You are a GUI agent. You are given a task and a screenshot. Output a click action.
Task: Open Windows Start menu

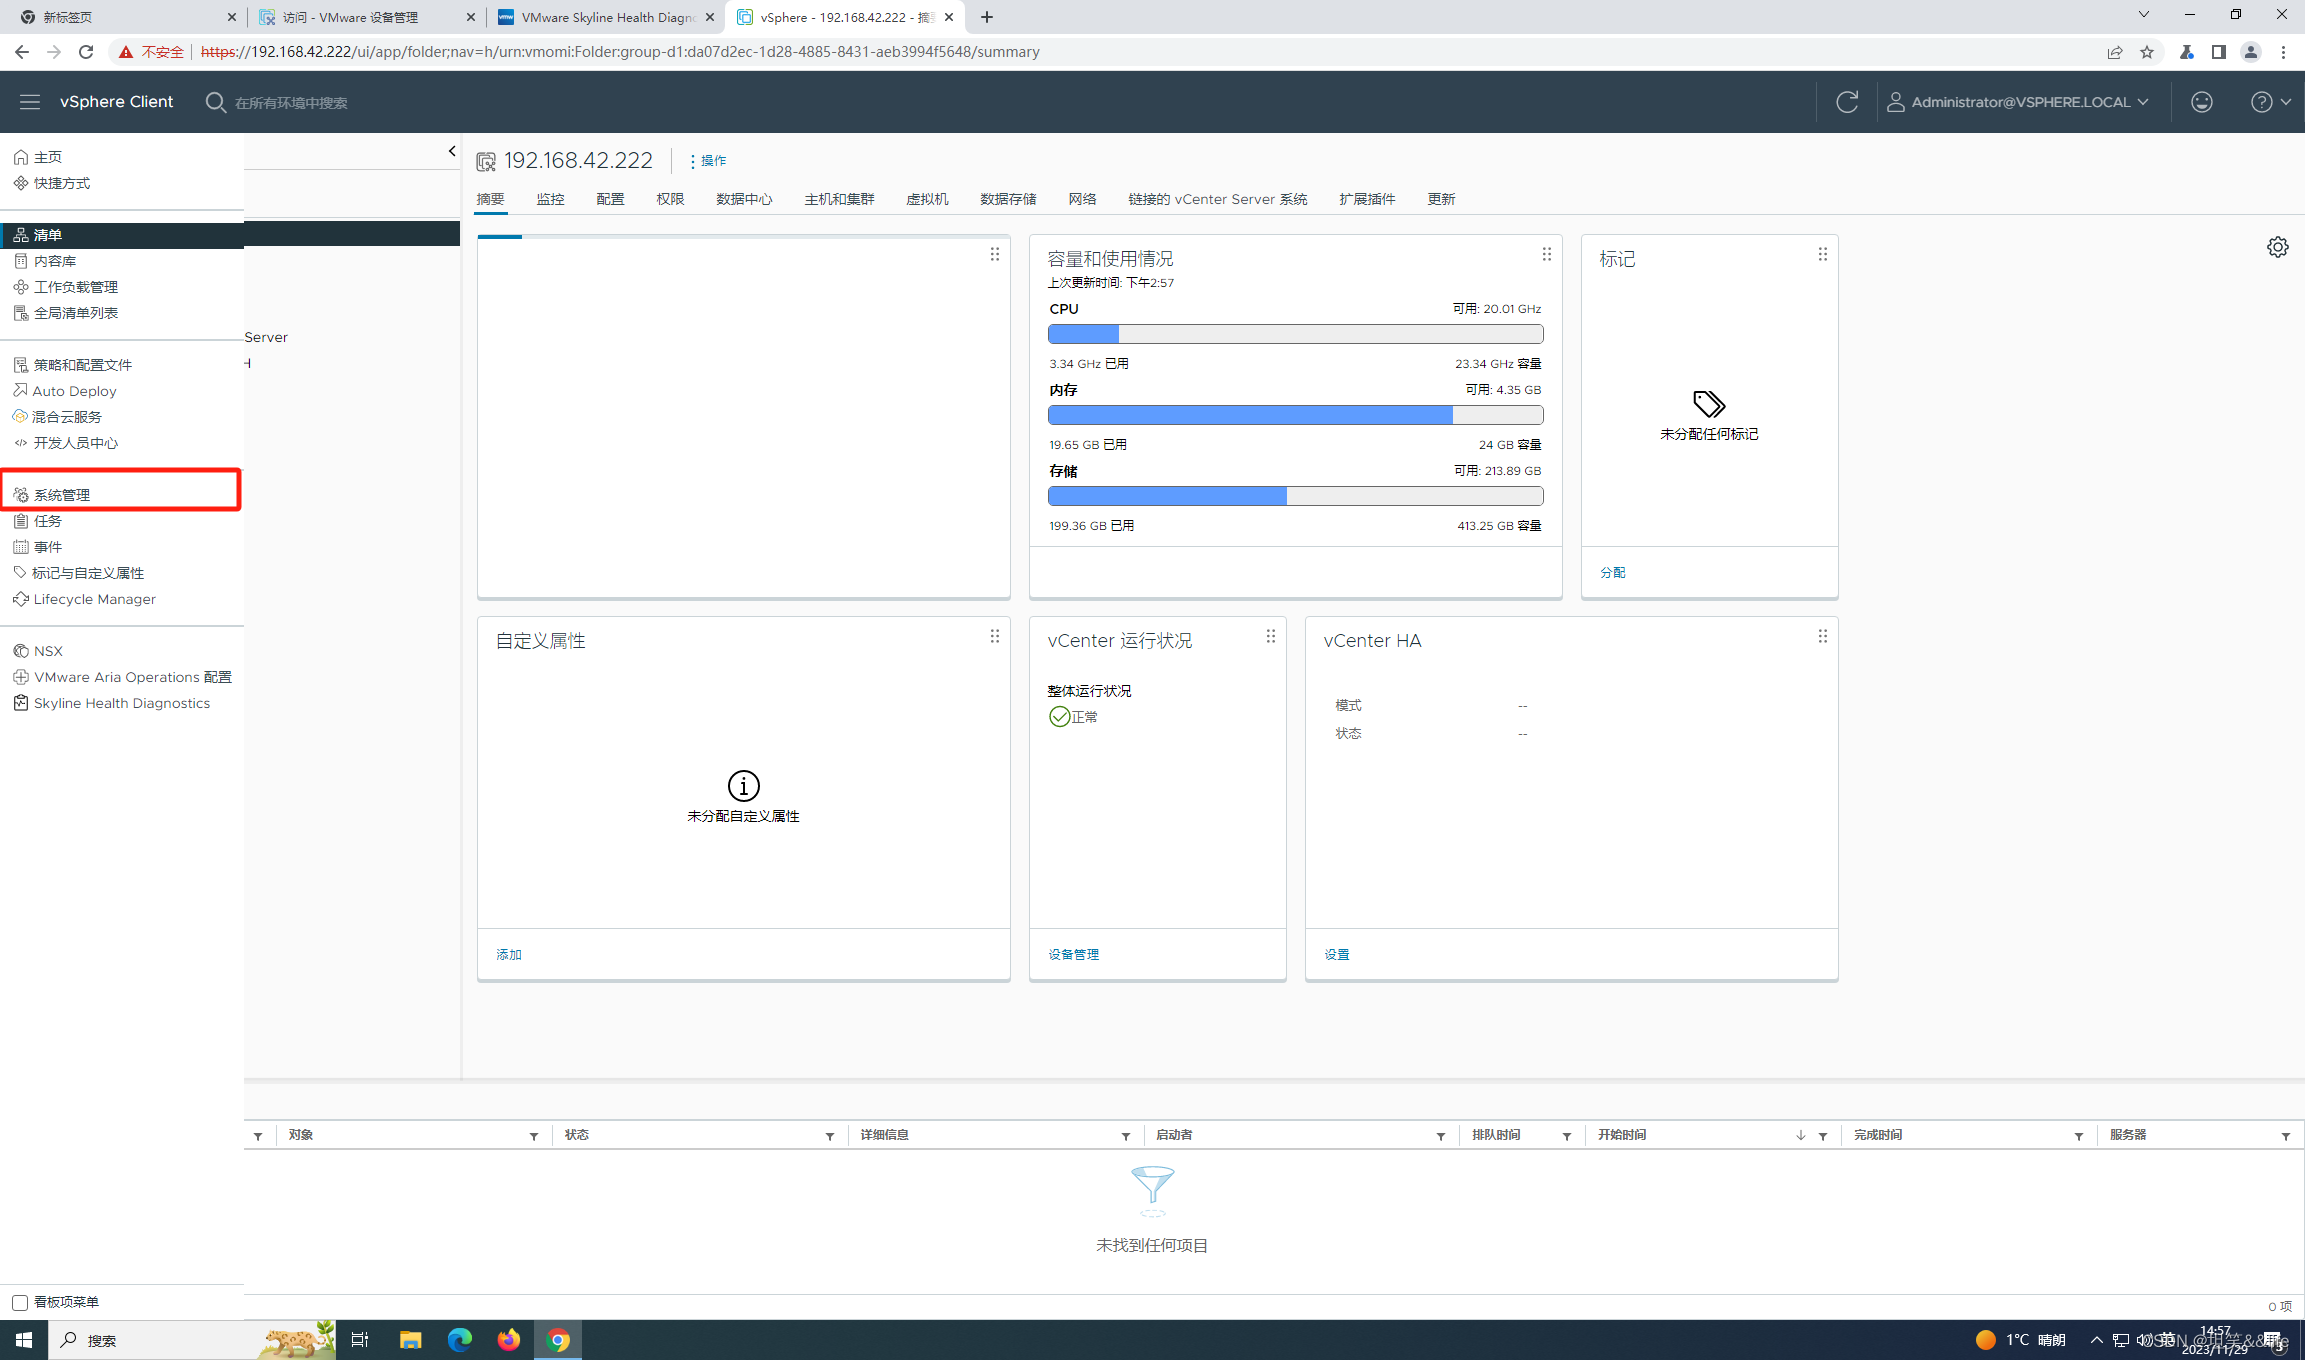24,1340
